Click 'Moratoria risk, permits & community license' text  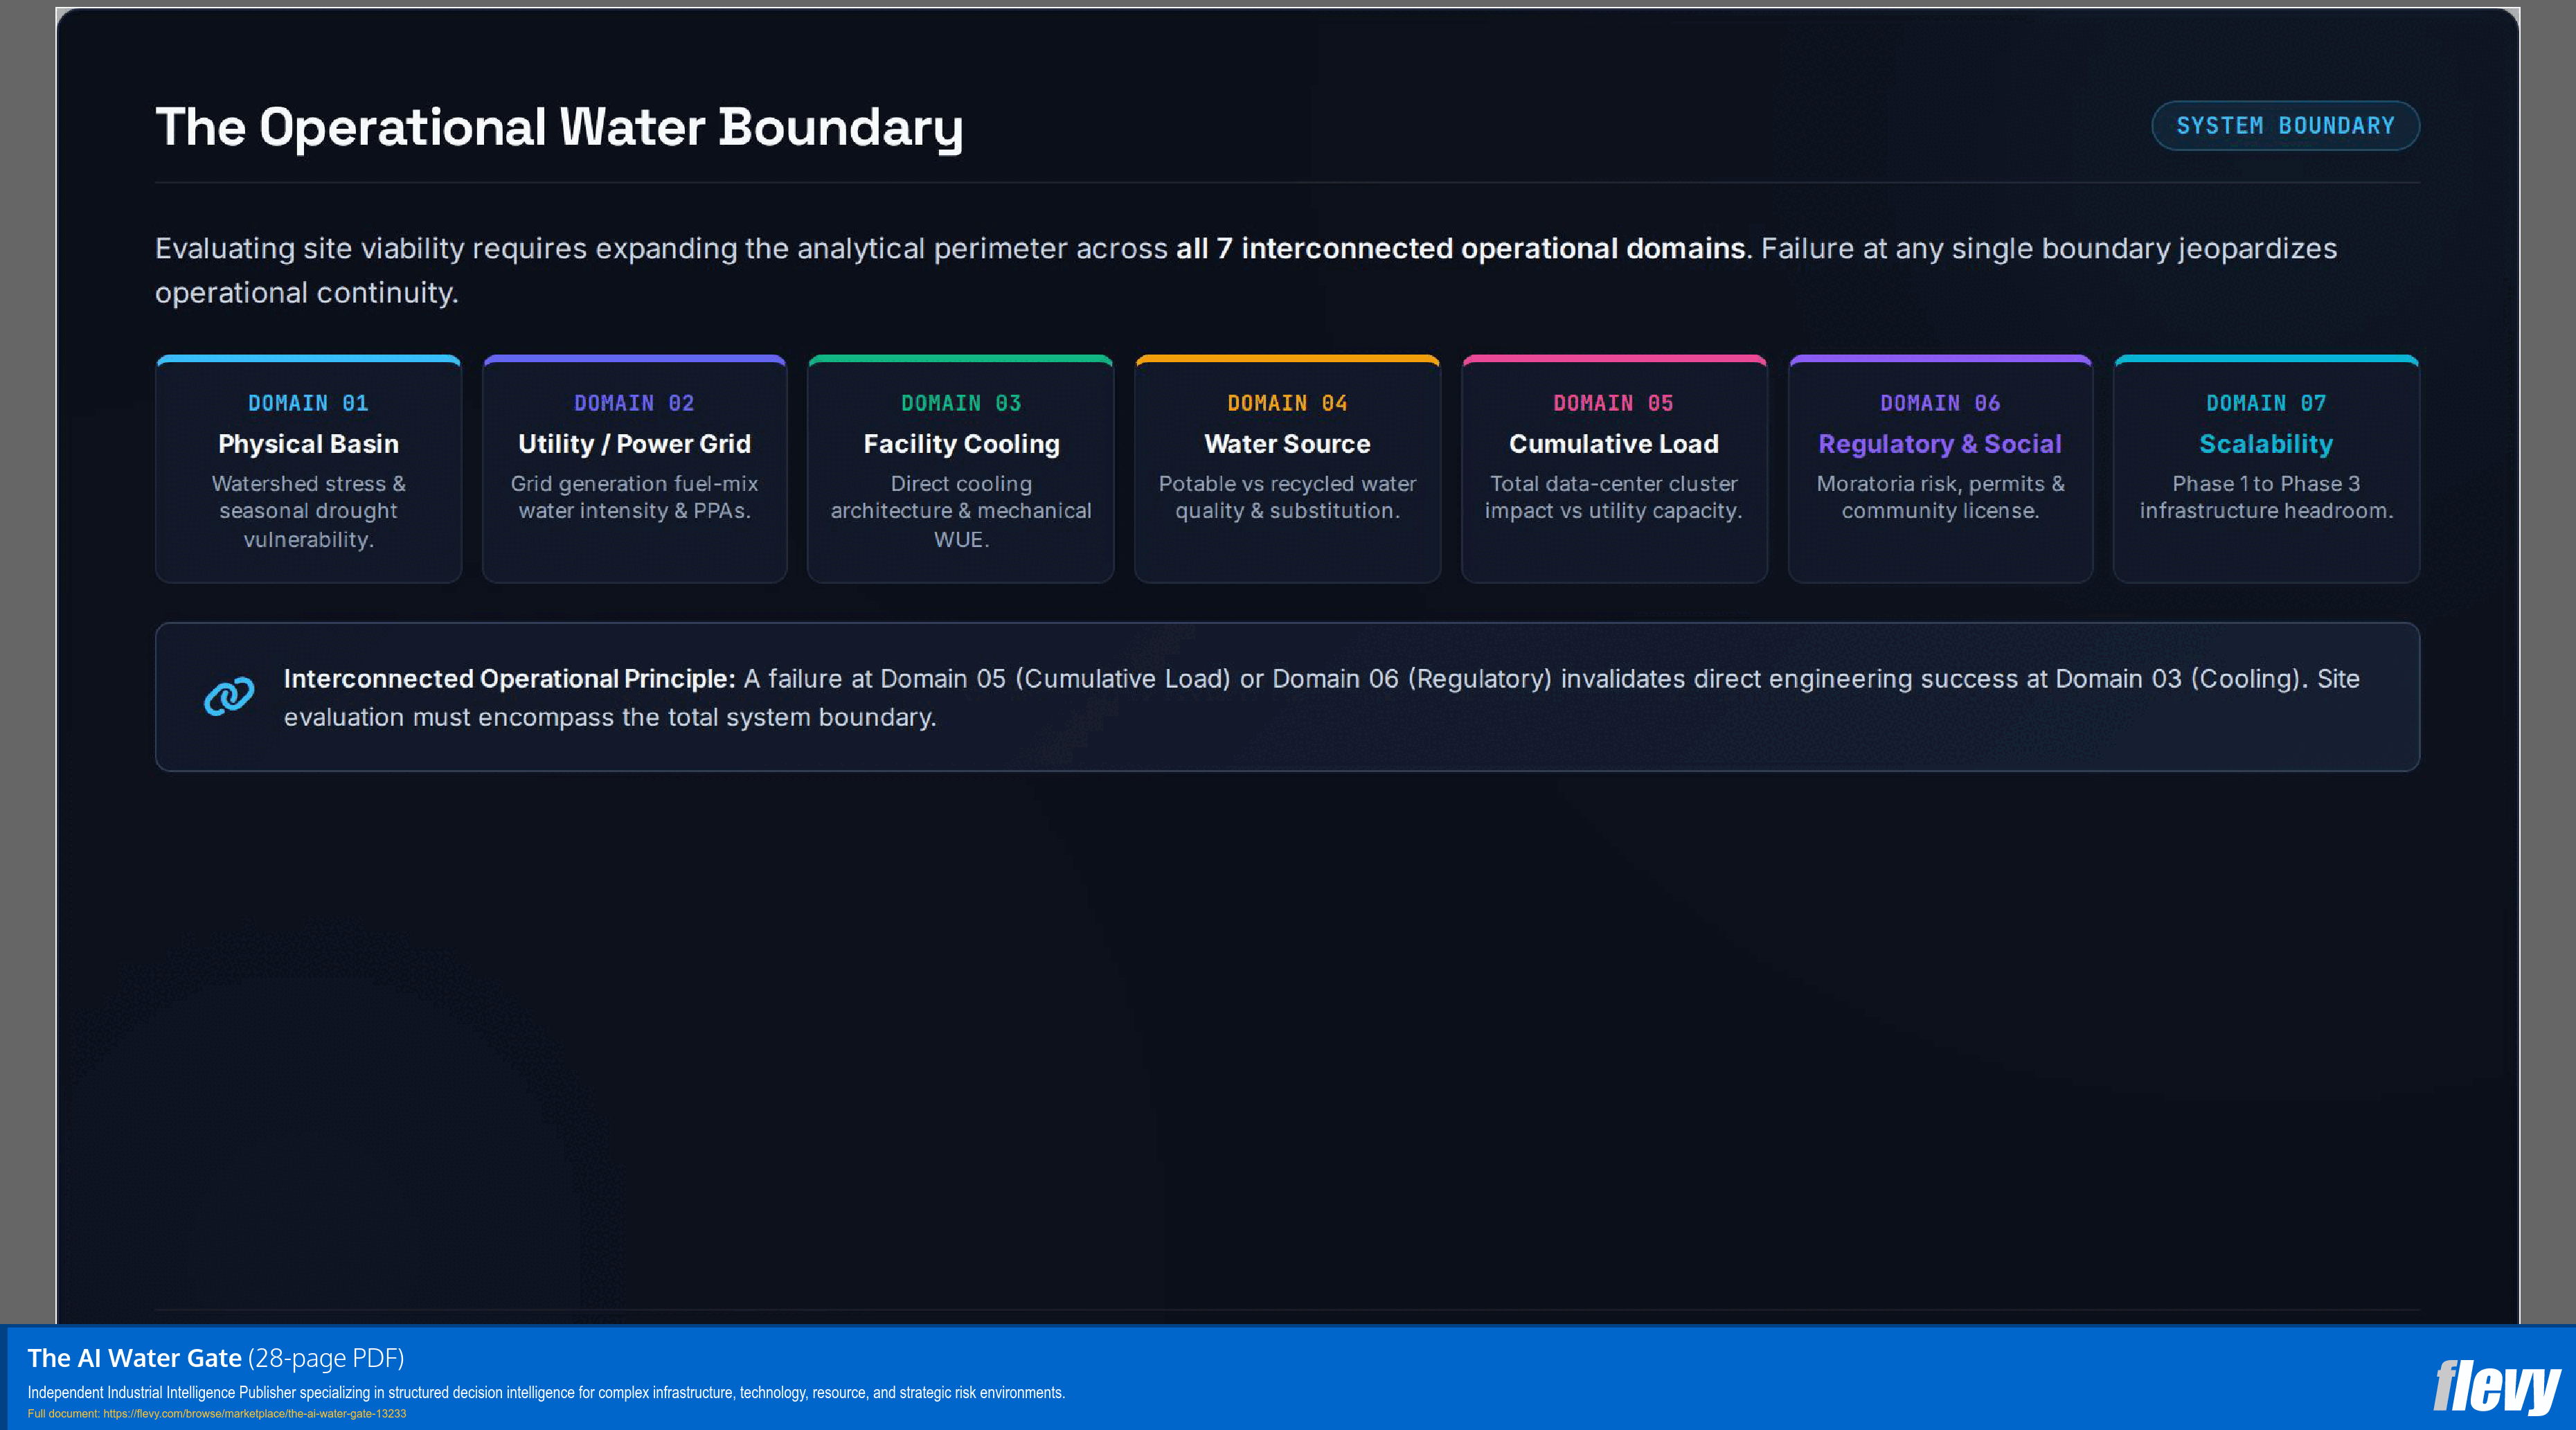1940,497
